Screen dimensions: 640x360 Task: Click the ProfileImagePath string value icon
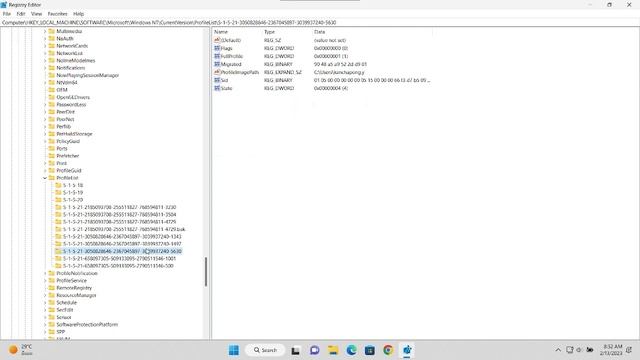tap(217, 72)
